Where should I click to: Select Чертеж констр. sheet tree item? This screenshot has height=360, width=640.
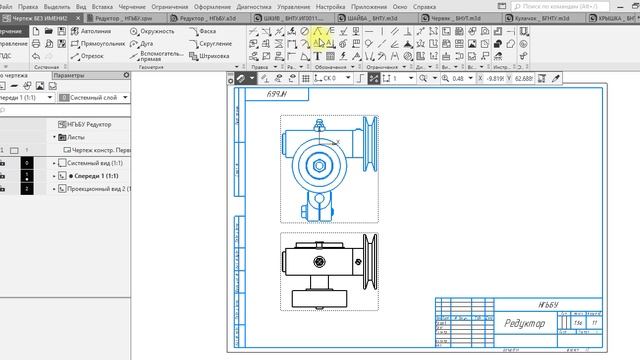[98, 150]
